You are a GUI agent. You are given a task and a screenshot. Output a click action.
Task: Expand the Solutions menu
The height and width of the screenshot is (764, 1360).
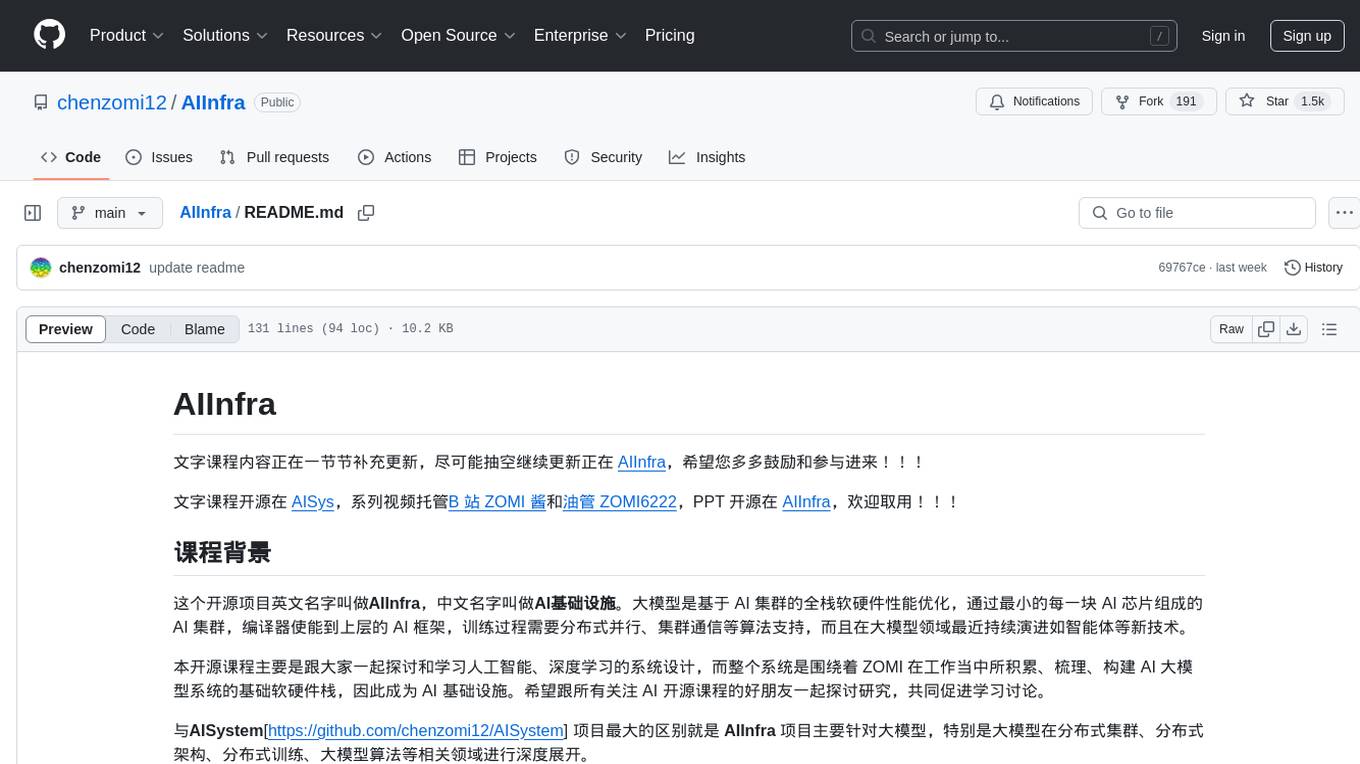pyautogui.click(x=225, y=35)
